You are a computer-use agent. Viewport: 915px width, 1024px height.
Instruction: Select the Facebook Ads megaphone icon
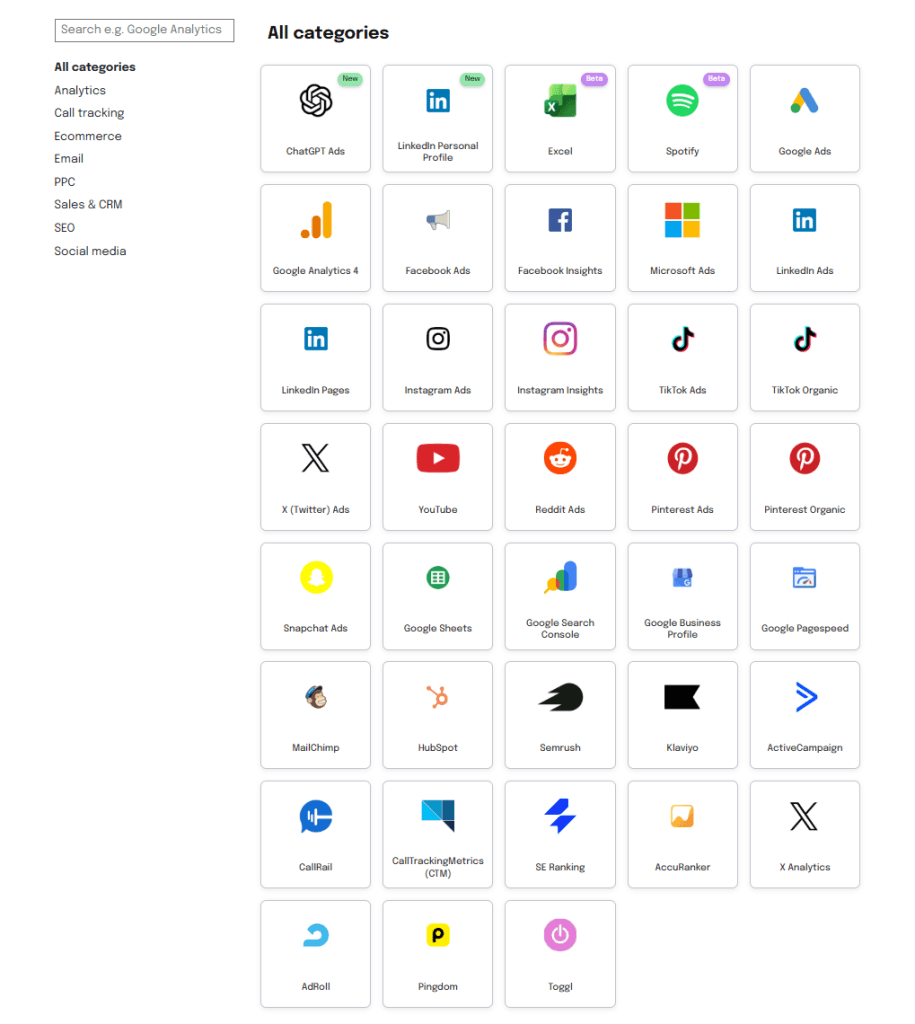pos(438,220)
